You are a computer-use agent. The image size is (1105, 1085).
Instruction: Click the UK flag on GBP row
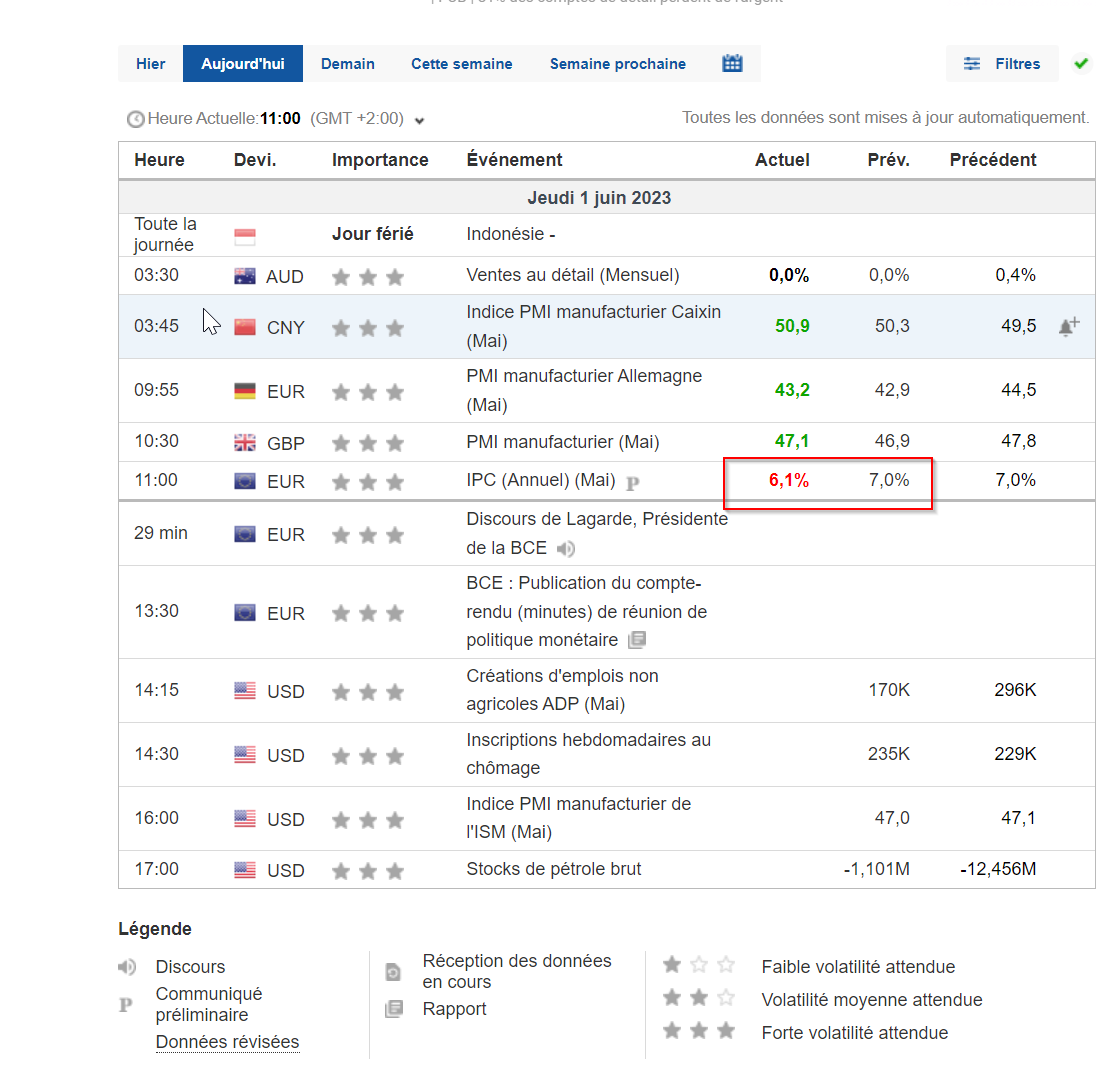[245, 443]
